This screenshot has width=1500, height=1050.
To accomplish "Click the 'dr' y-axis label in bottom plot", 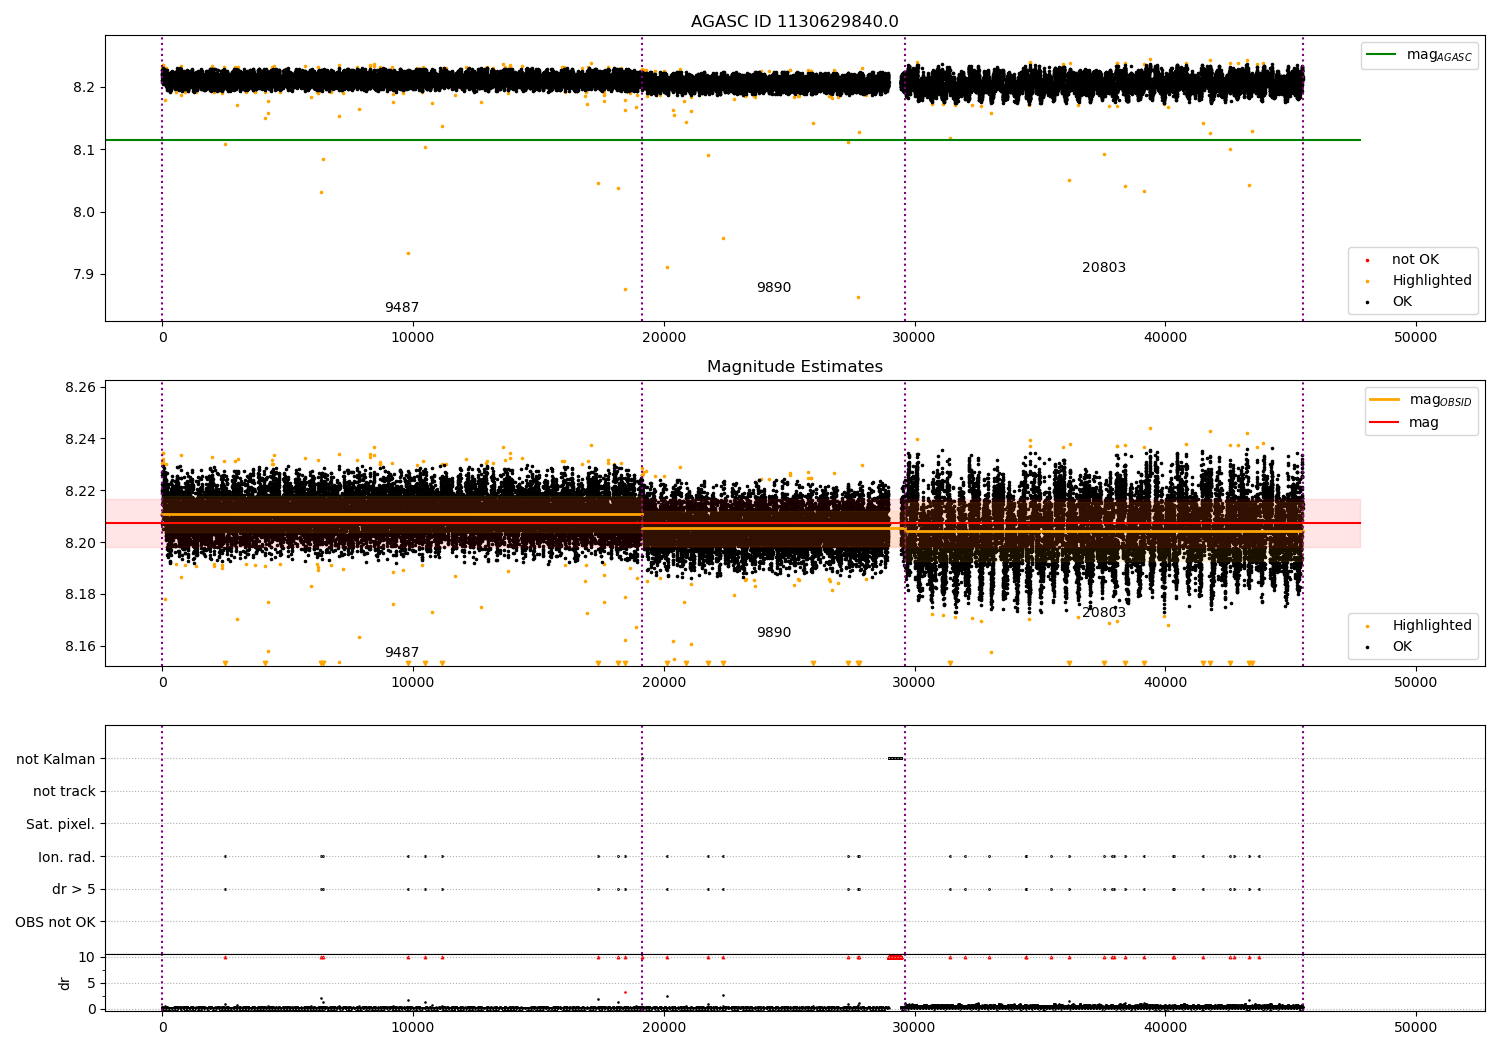I will [x=65, y=983].
